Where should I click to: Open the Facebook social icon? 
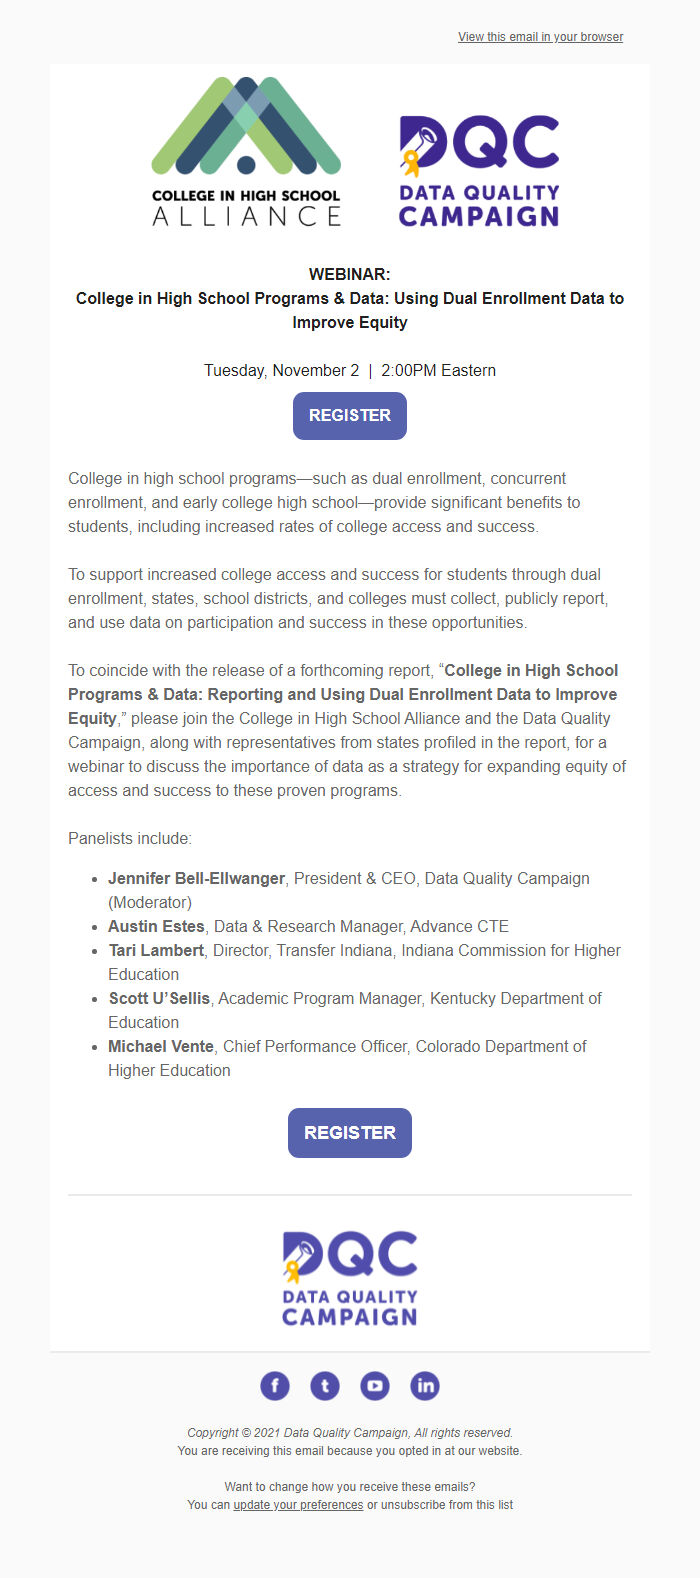[275, 1386]
